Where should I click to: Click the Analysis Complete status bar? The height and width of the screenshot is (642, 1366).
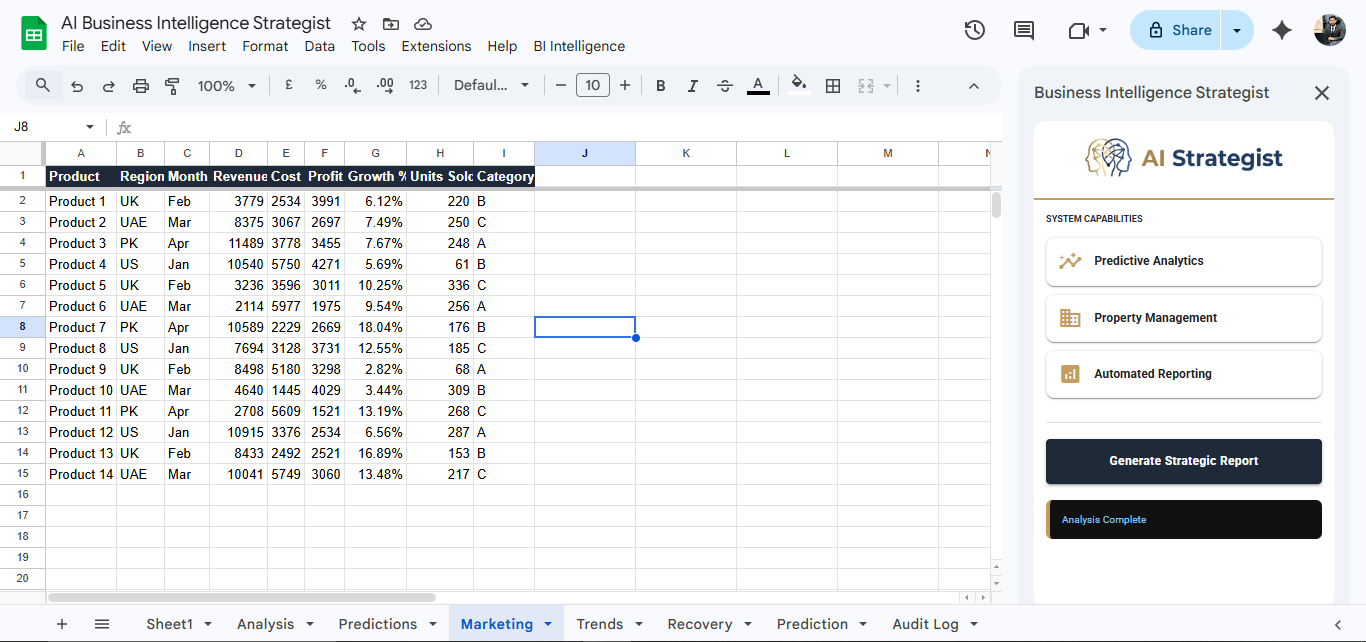pyautogui.click(x=1183, y=519)
